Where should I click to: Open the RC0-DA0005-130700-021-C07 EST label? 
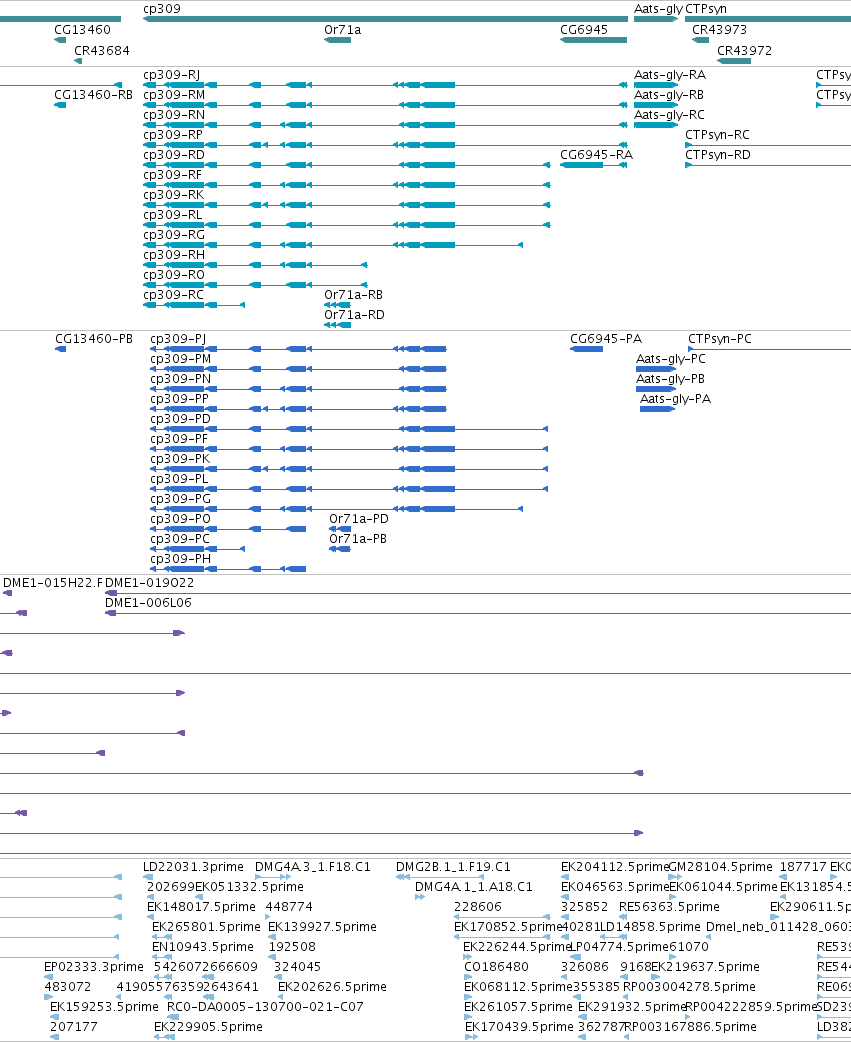(x=265, y=1006)
